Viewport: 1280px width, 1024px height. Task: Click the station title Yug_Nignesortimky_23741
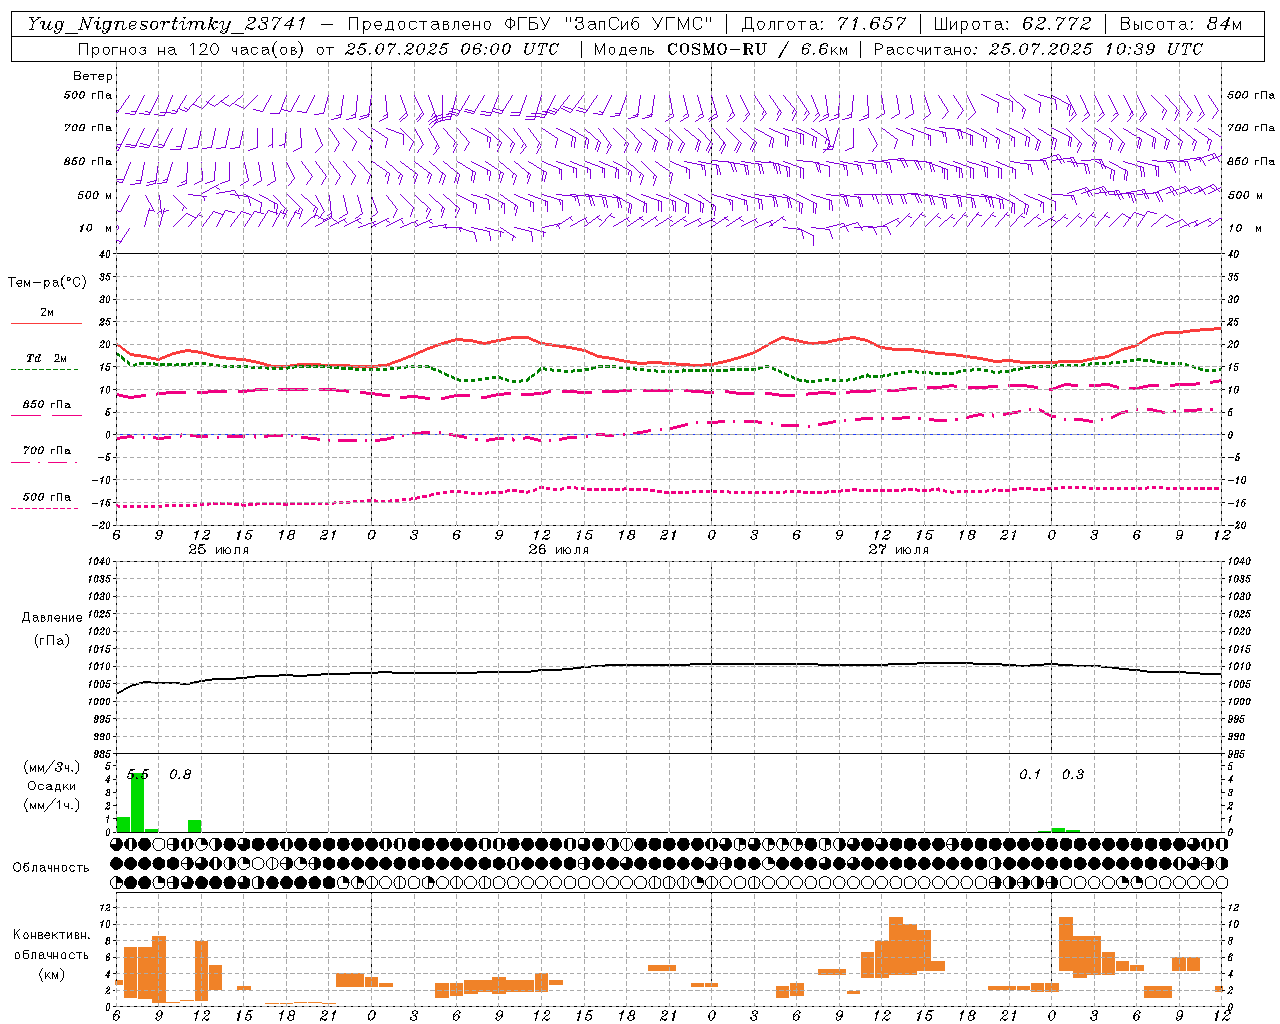click(166, 24)
